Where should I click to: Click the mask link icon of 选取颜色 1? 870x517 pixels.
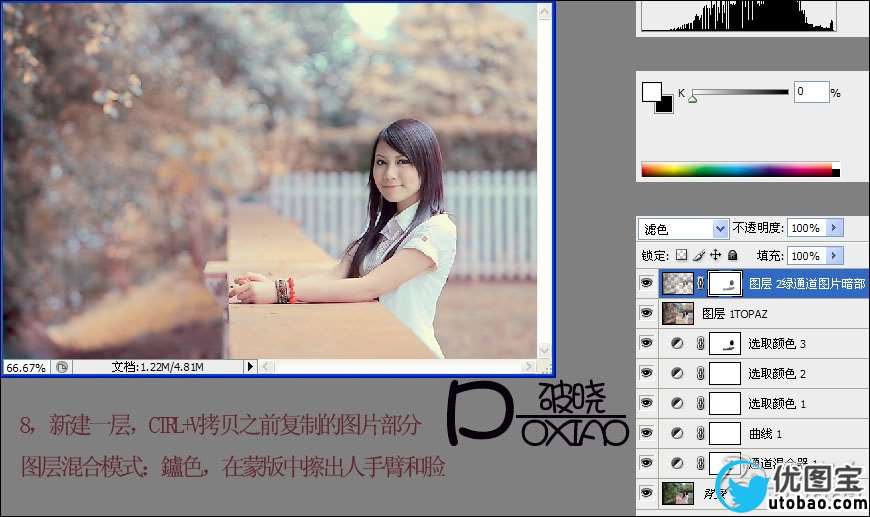pyautogui.click(x=701, y=403)
